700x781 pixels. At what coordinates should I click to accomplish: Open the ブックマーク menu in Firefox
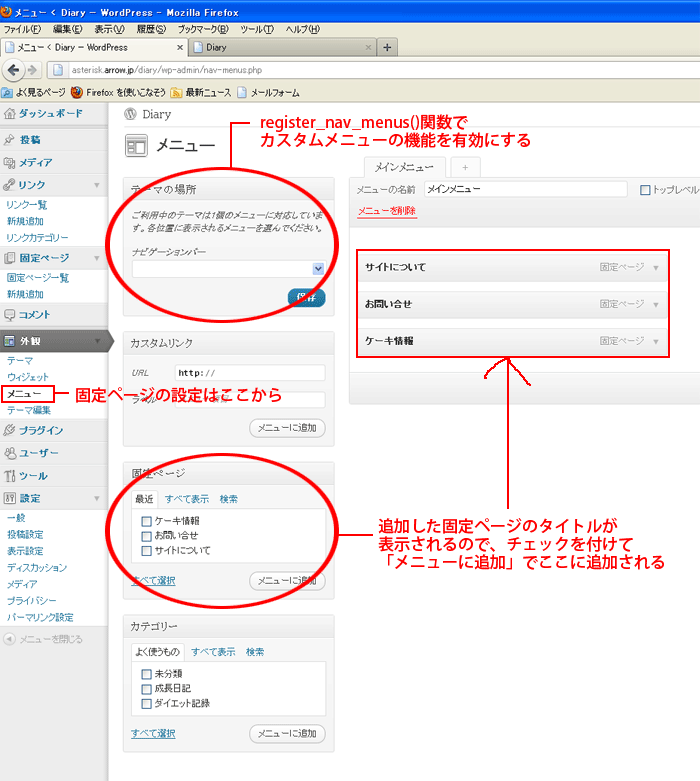pos(198,29)
